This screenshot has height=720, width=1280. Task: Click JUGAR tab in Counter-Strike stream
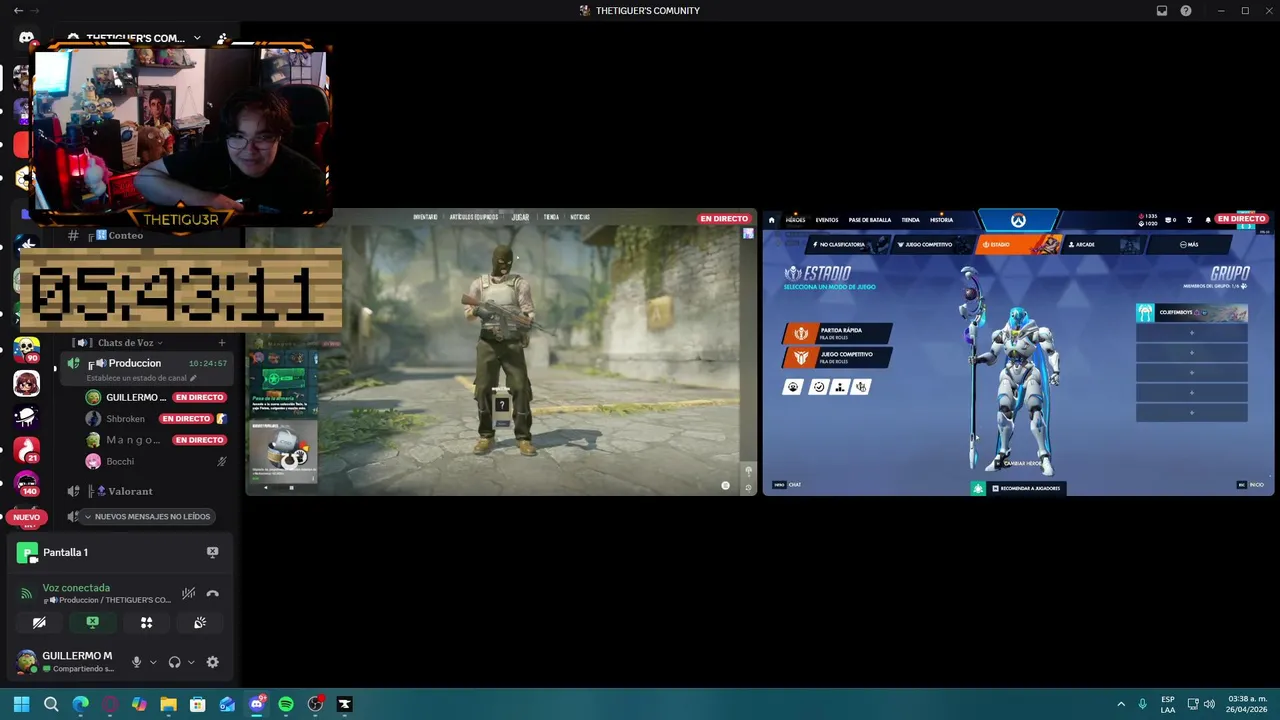[520, 217]
